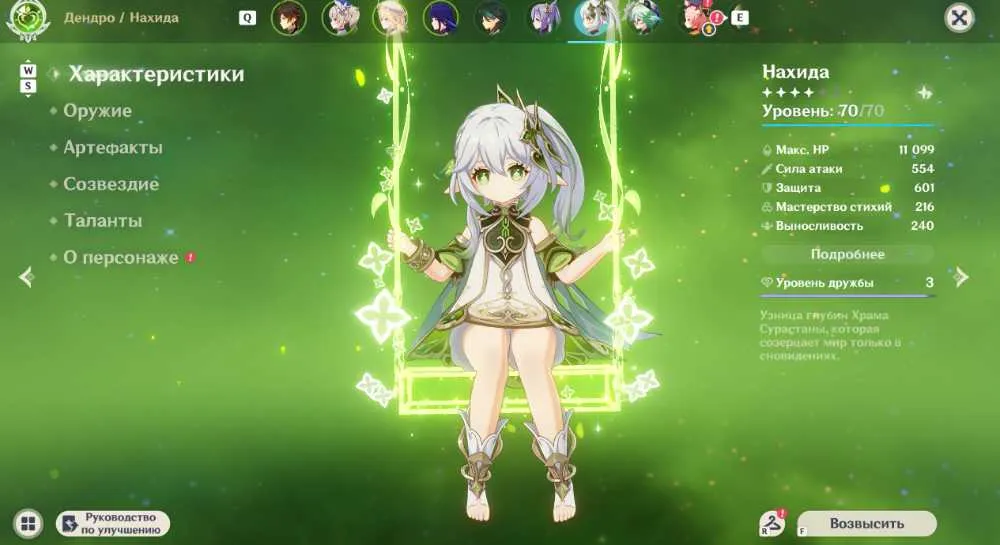This screenshot has height=545, width=1000.
Task: Select the pink-haired portrait with alert badge
Action: tap(697, 18)
